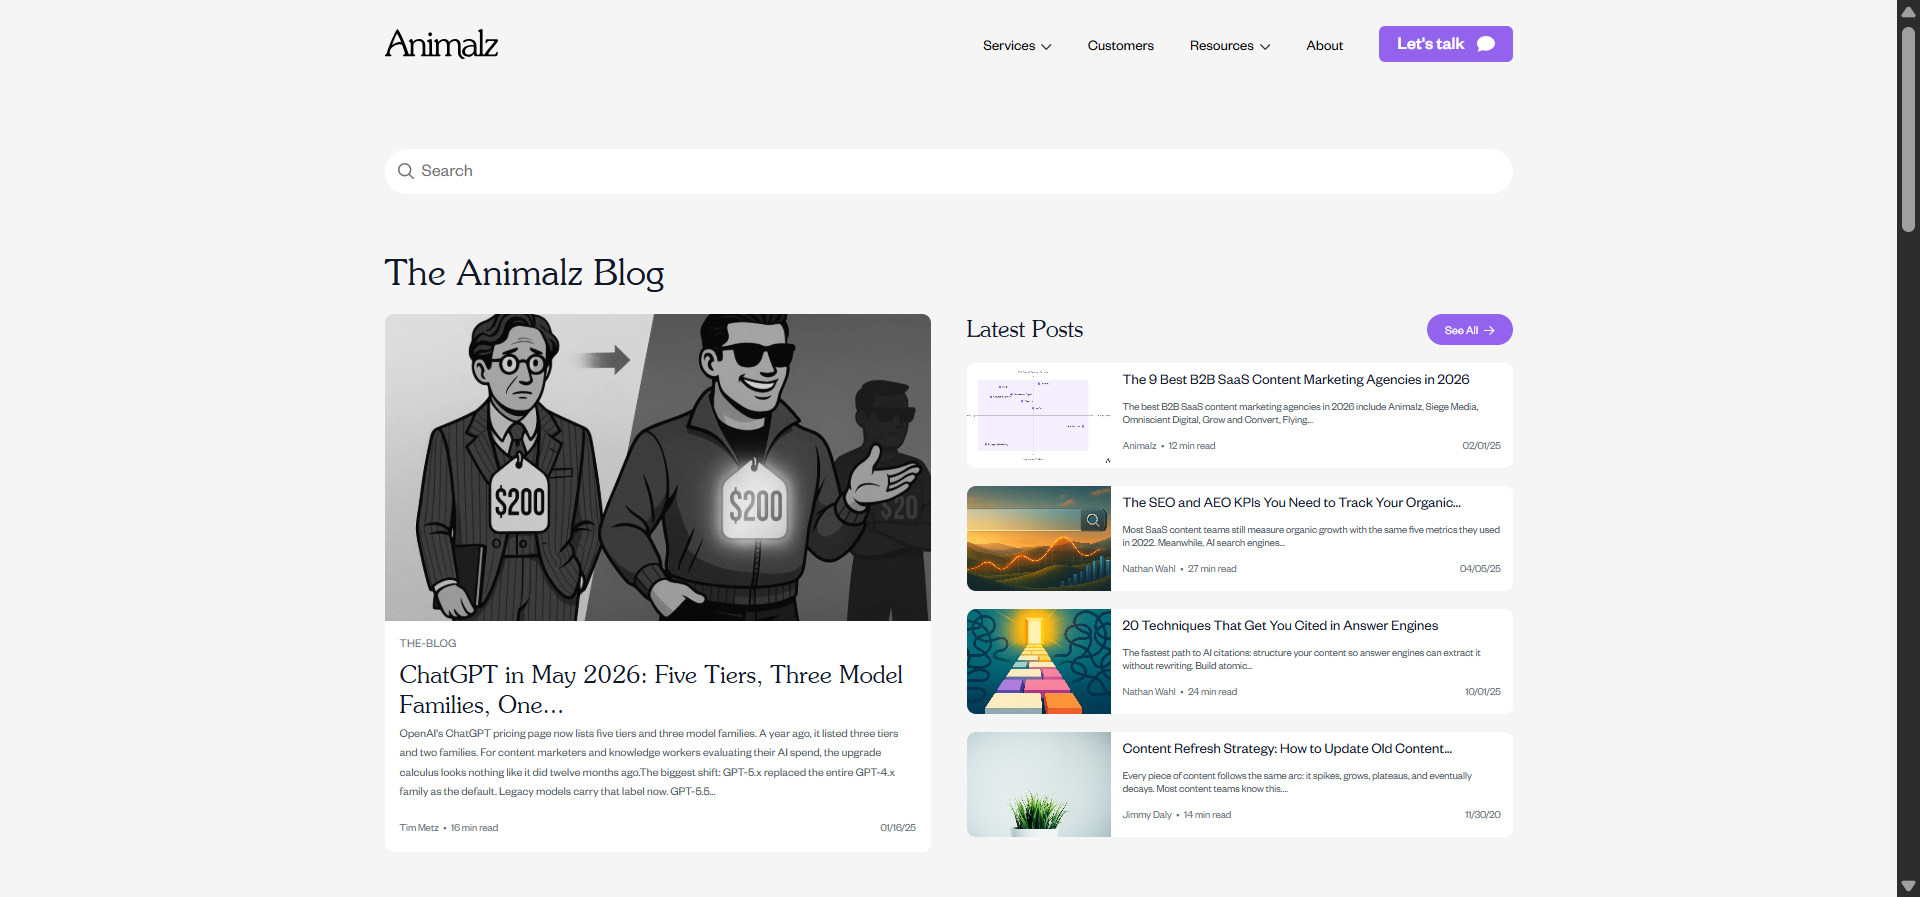Open the Services menu
This screenshot has height=897, width=1920.
(x=1017, y=46)
